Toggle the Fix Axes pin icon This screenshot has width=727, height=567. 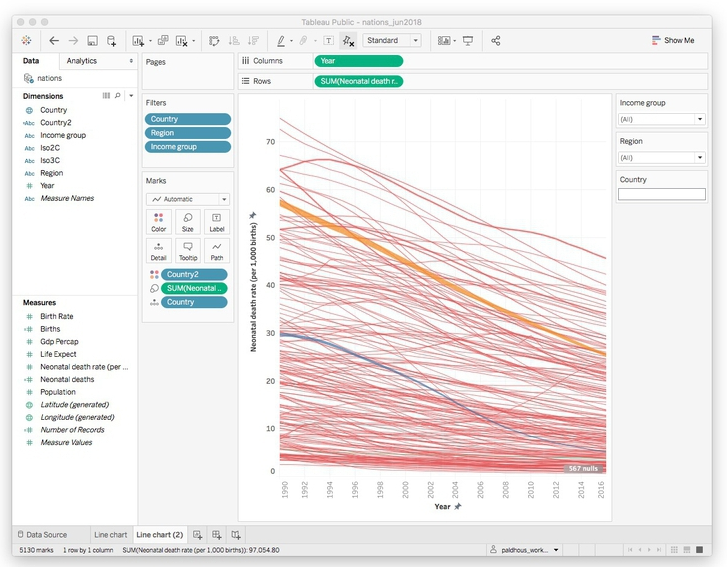[x=348, y=41]
